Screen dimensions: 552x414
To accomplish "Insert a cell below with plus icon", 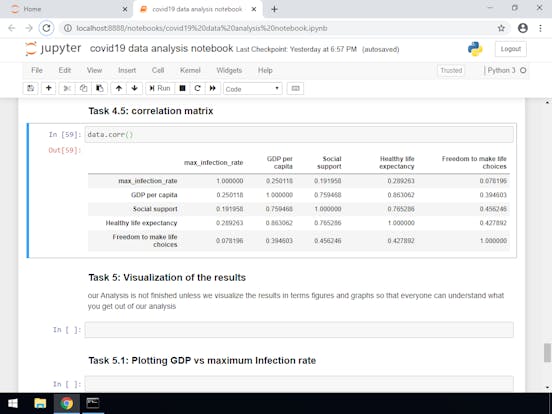I will pyautogui.click(x=49, y=88).
